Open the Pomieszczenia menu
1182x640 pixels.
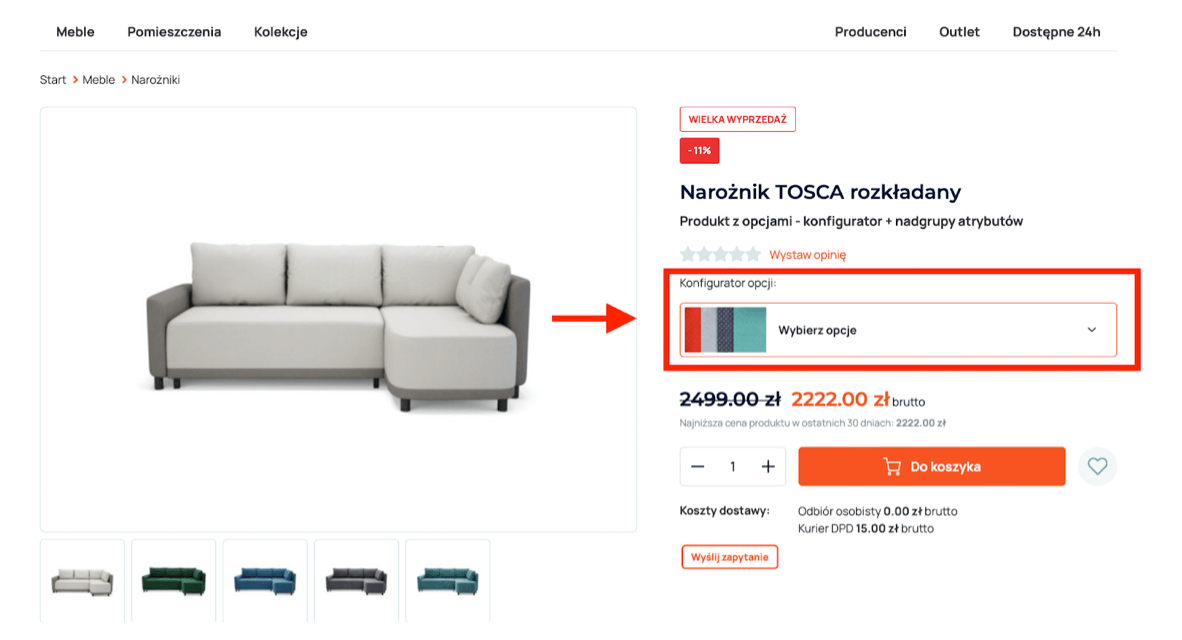(x=174, y=32)
